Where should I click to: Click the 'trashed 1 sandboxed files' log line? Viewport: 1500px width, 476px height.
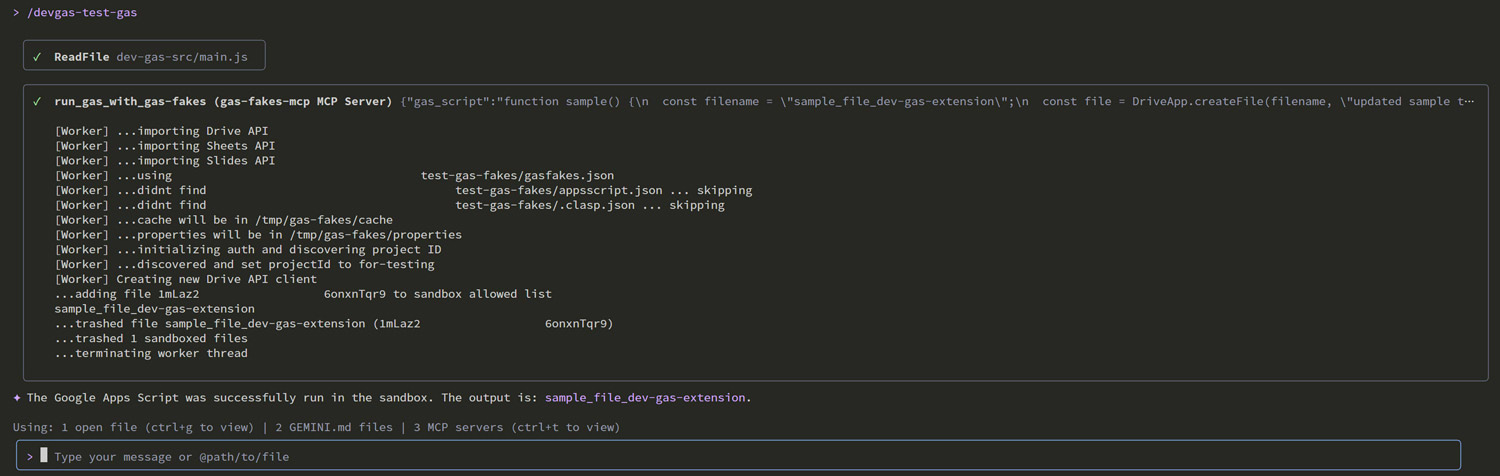(151, 338)
